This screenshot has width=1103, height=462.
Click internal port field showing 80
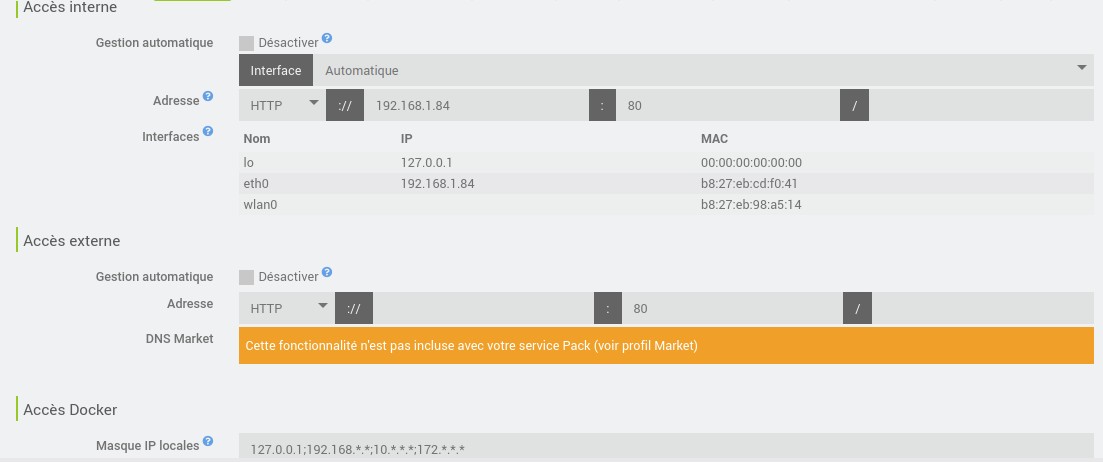click(x=728, y=105)
